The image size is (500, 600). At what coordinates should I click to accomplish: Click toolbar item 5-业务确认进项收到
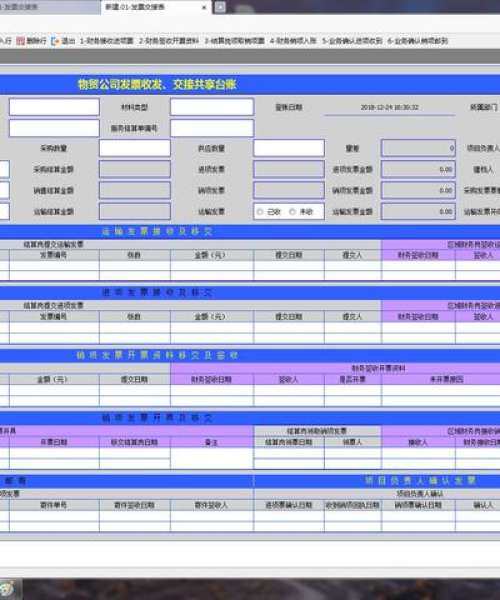(x=352, y=41)
